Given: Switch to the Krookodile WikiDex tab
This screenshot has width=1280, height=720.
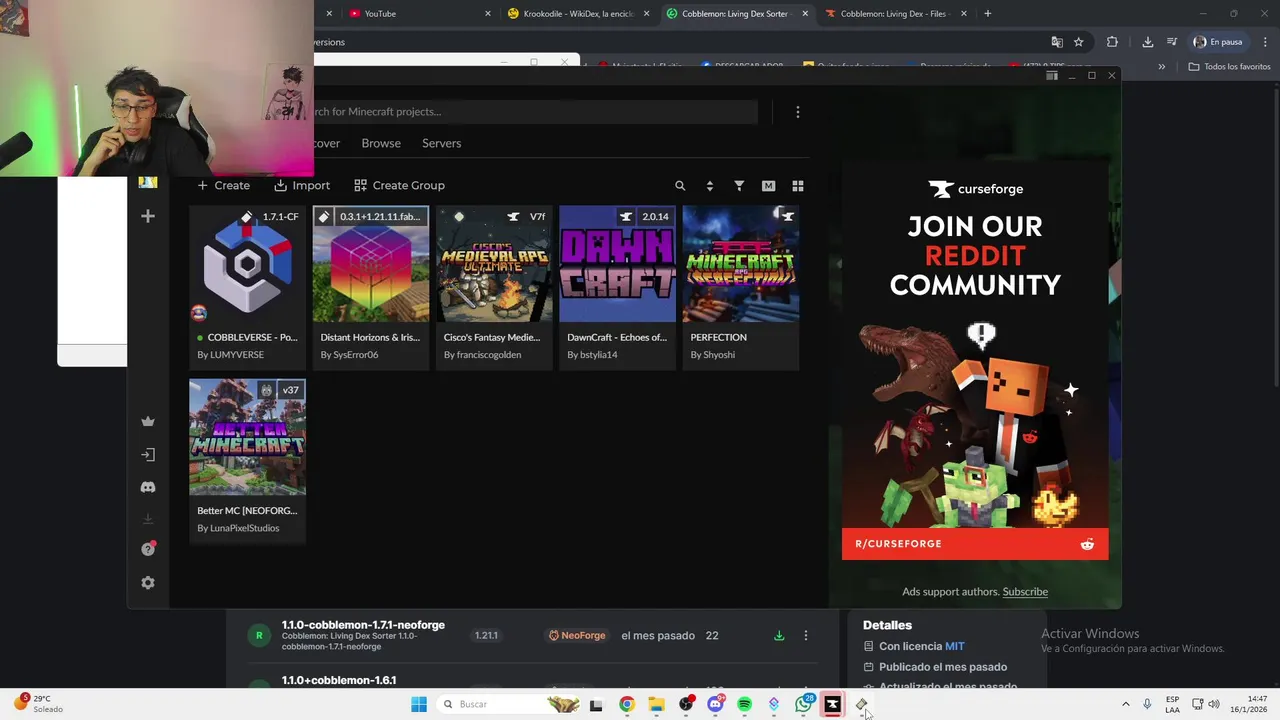Looking at the screenshot, I should 578,14.
